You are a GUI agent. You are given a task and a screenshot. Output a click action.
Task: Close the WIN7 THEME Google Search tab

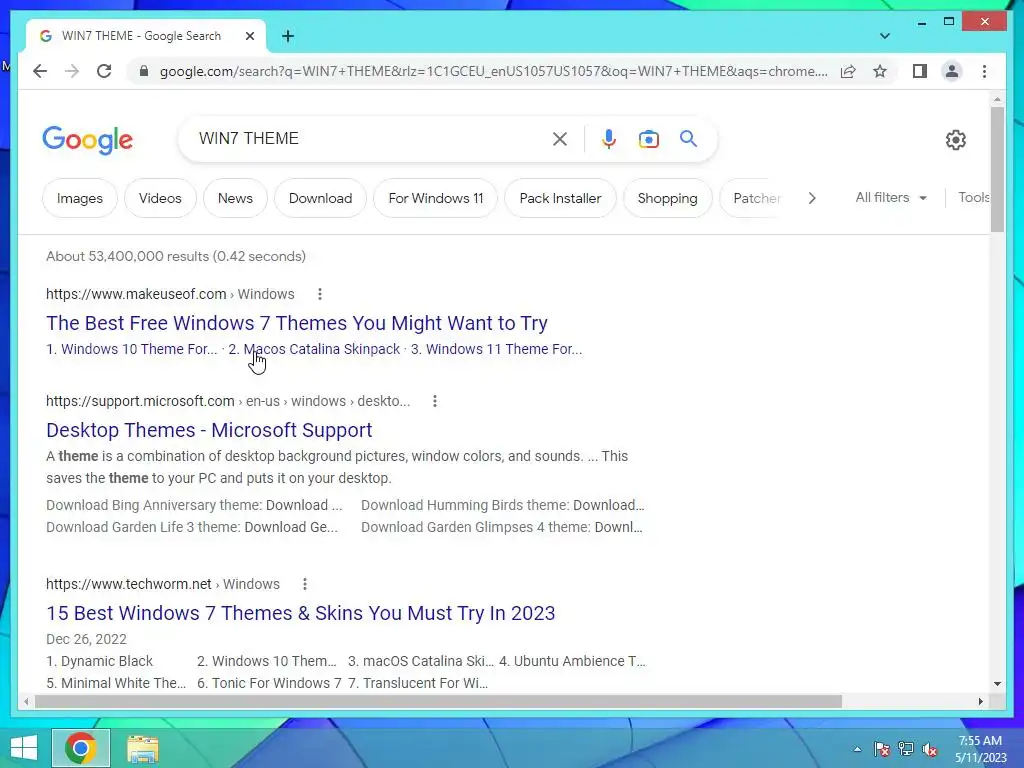coord(249,36)
